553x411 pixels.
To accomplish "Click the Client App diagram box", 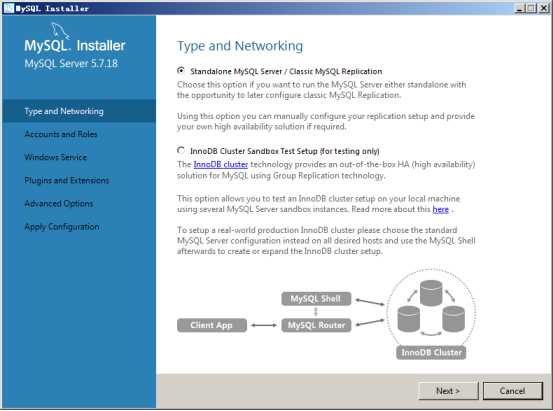I will (212, 325).
